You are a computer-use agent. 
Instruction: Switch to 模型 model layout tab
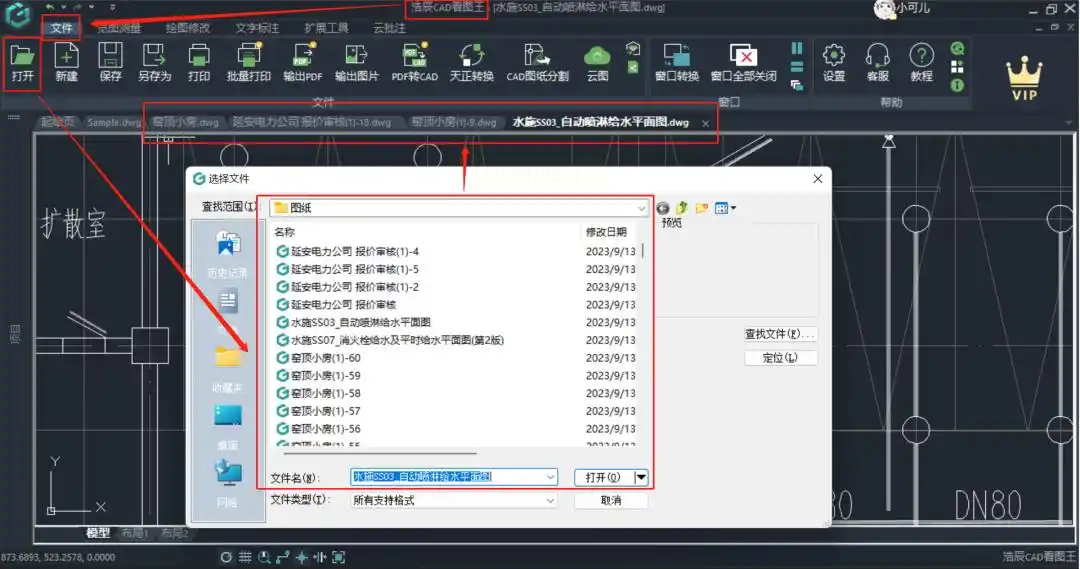coord(98,533)
